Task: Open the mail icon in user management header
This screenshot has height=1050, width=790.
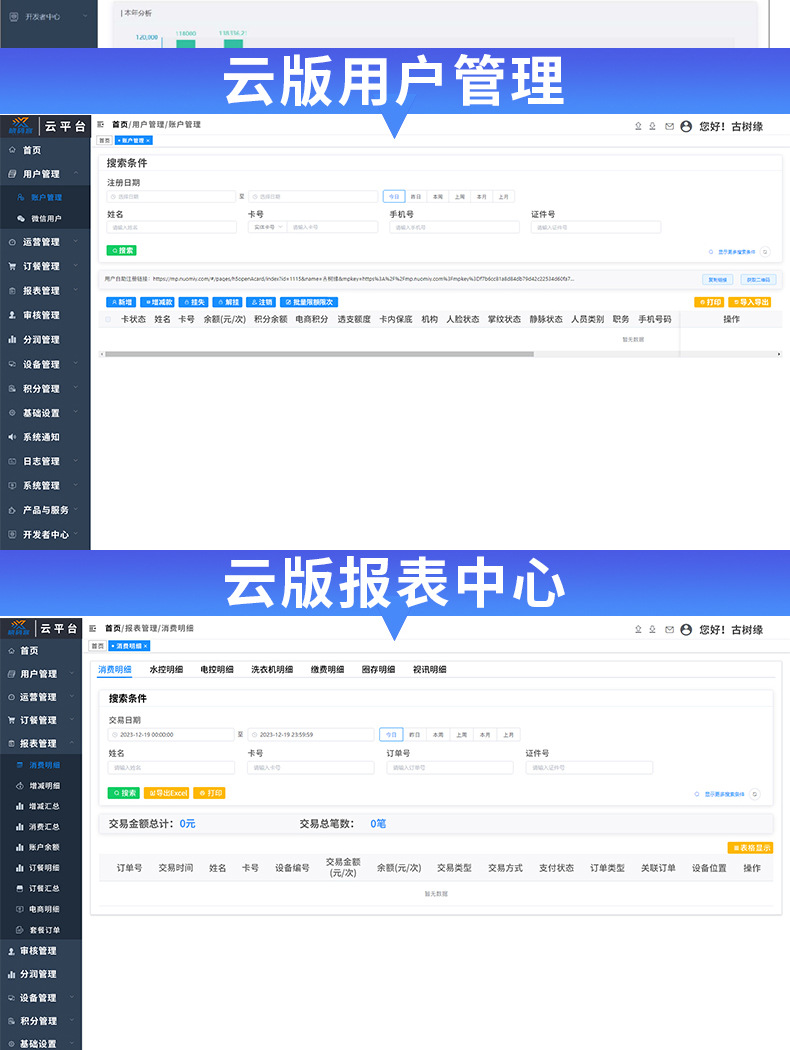Action: tap(669, 126)
